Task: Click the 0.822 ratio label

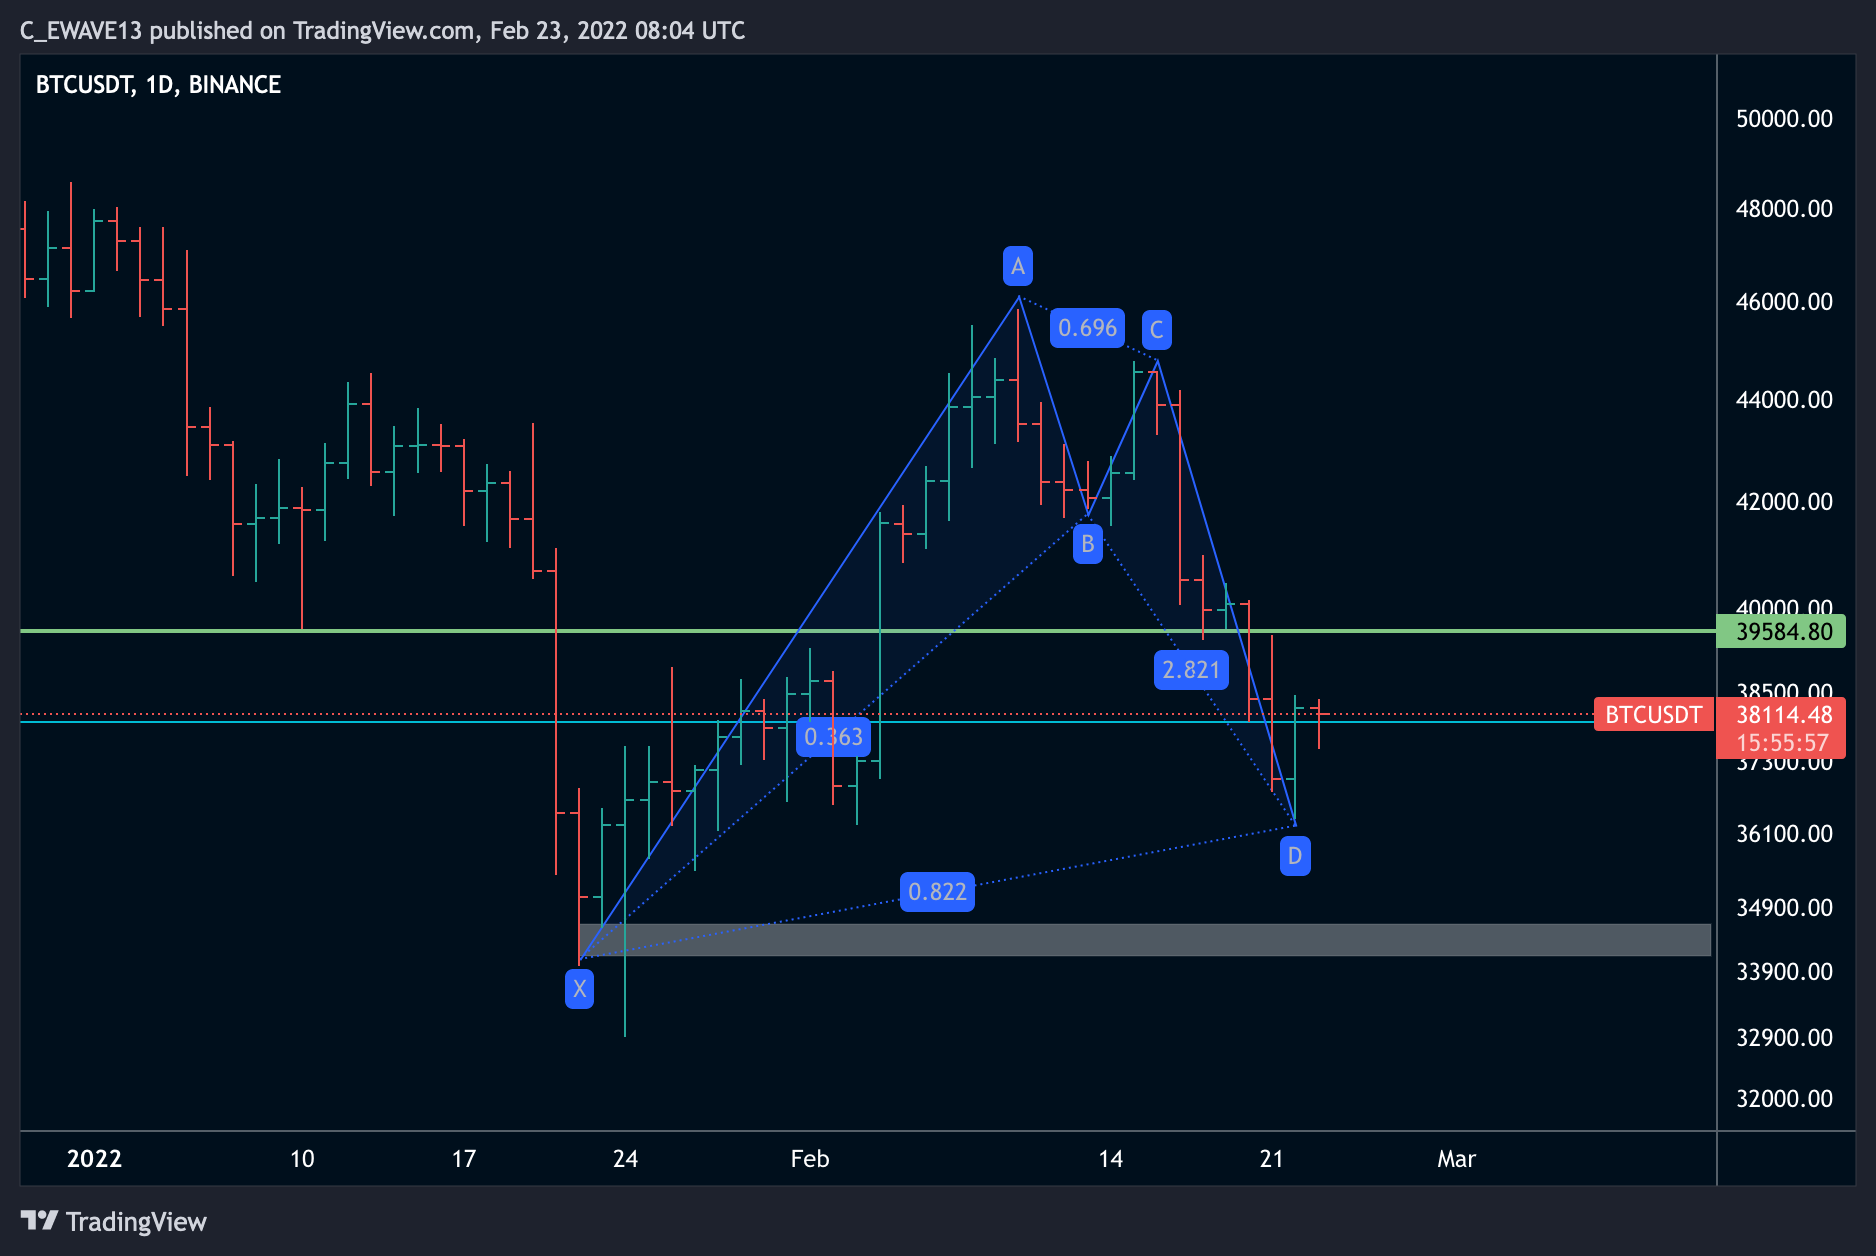Action: (937, 891)
